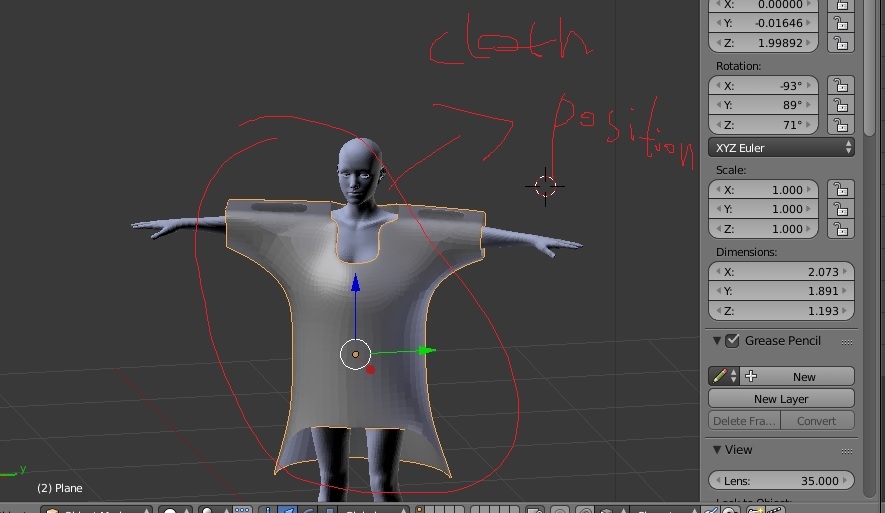
Task: Toggle lock for Scale Z
Action: coord(841,229)
